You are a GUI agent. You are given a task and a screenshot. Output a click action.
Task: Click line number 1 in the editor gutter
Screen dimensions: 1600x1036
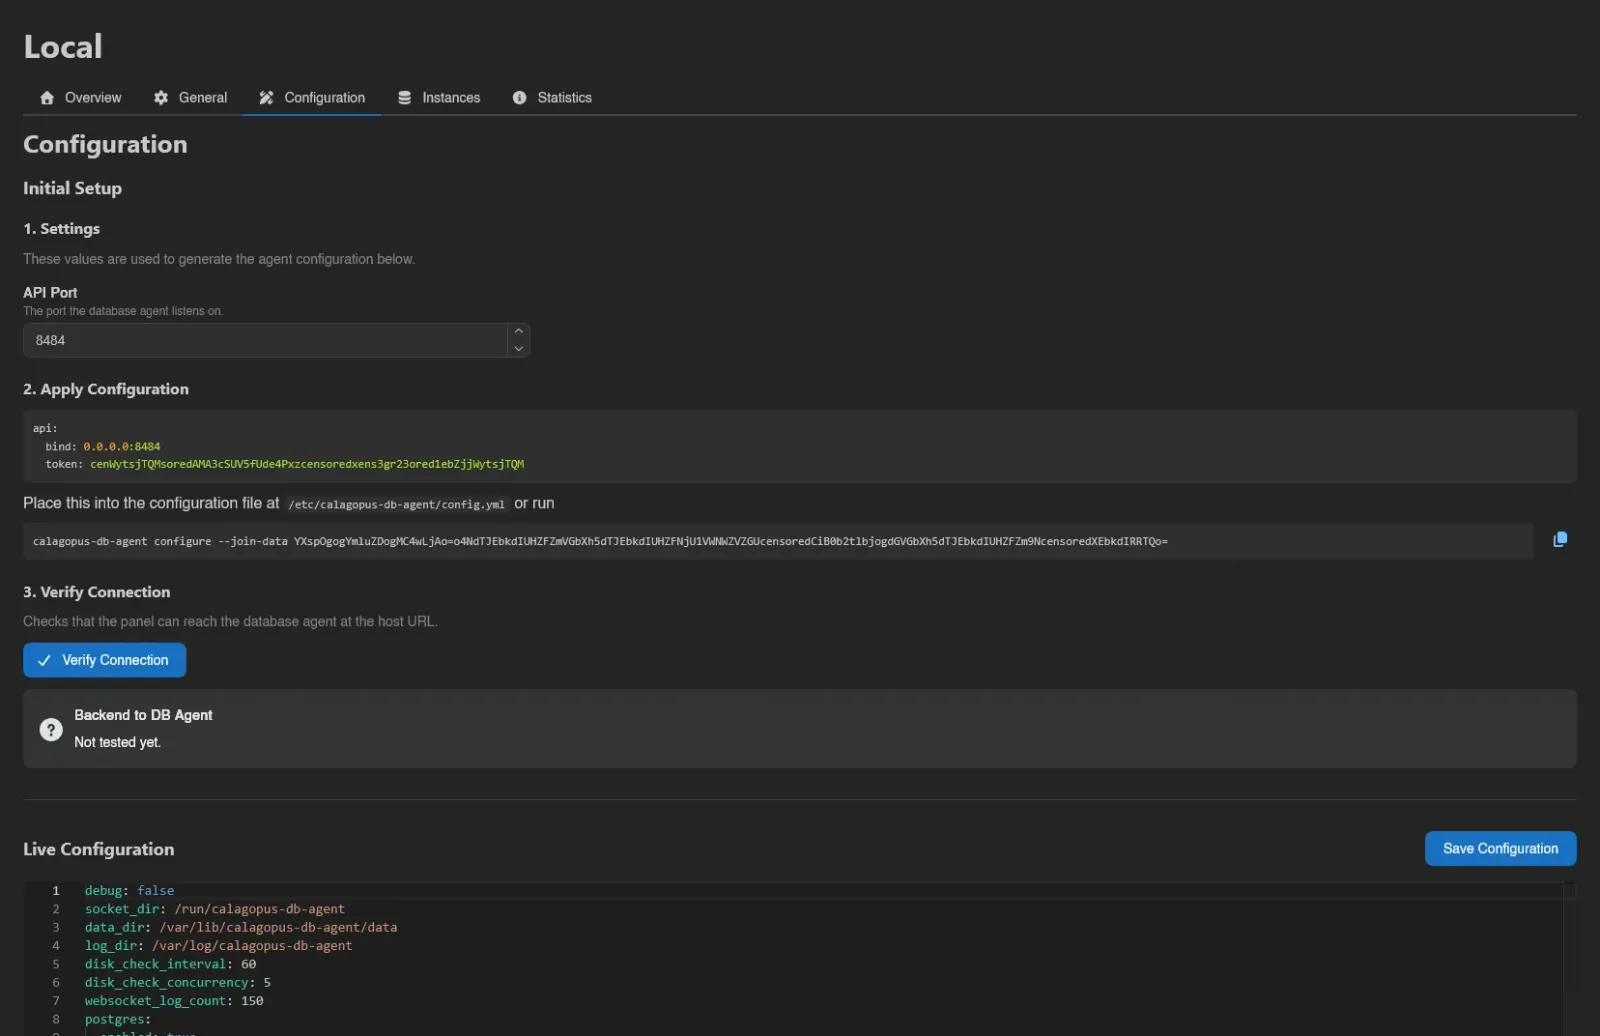pos(56,891)
